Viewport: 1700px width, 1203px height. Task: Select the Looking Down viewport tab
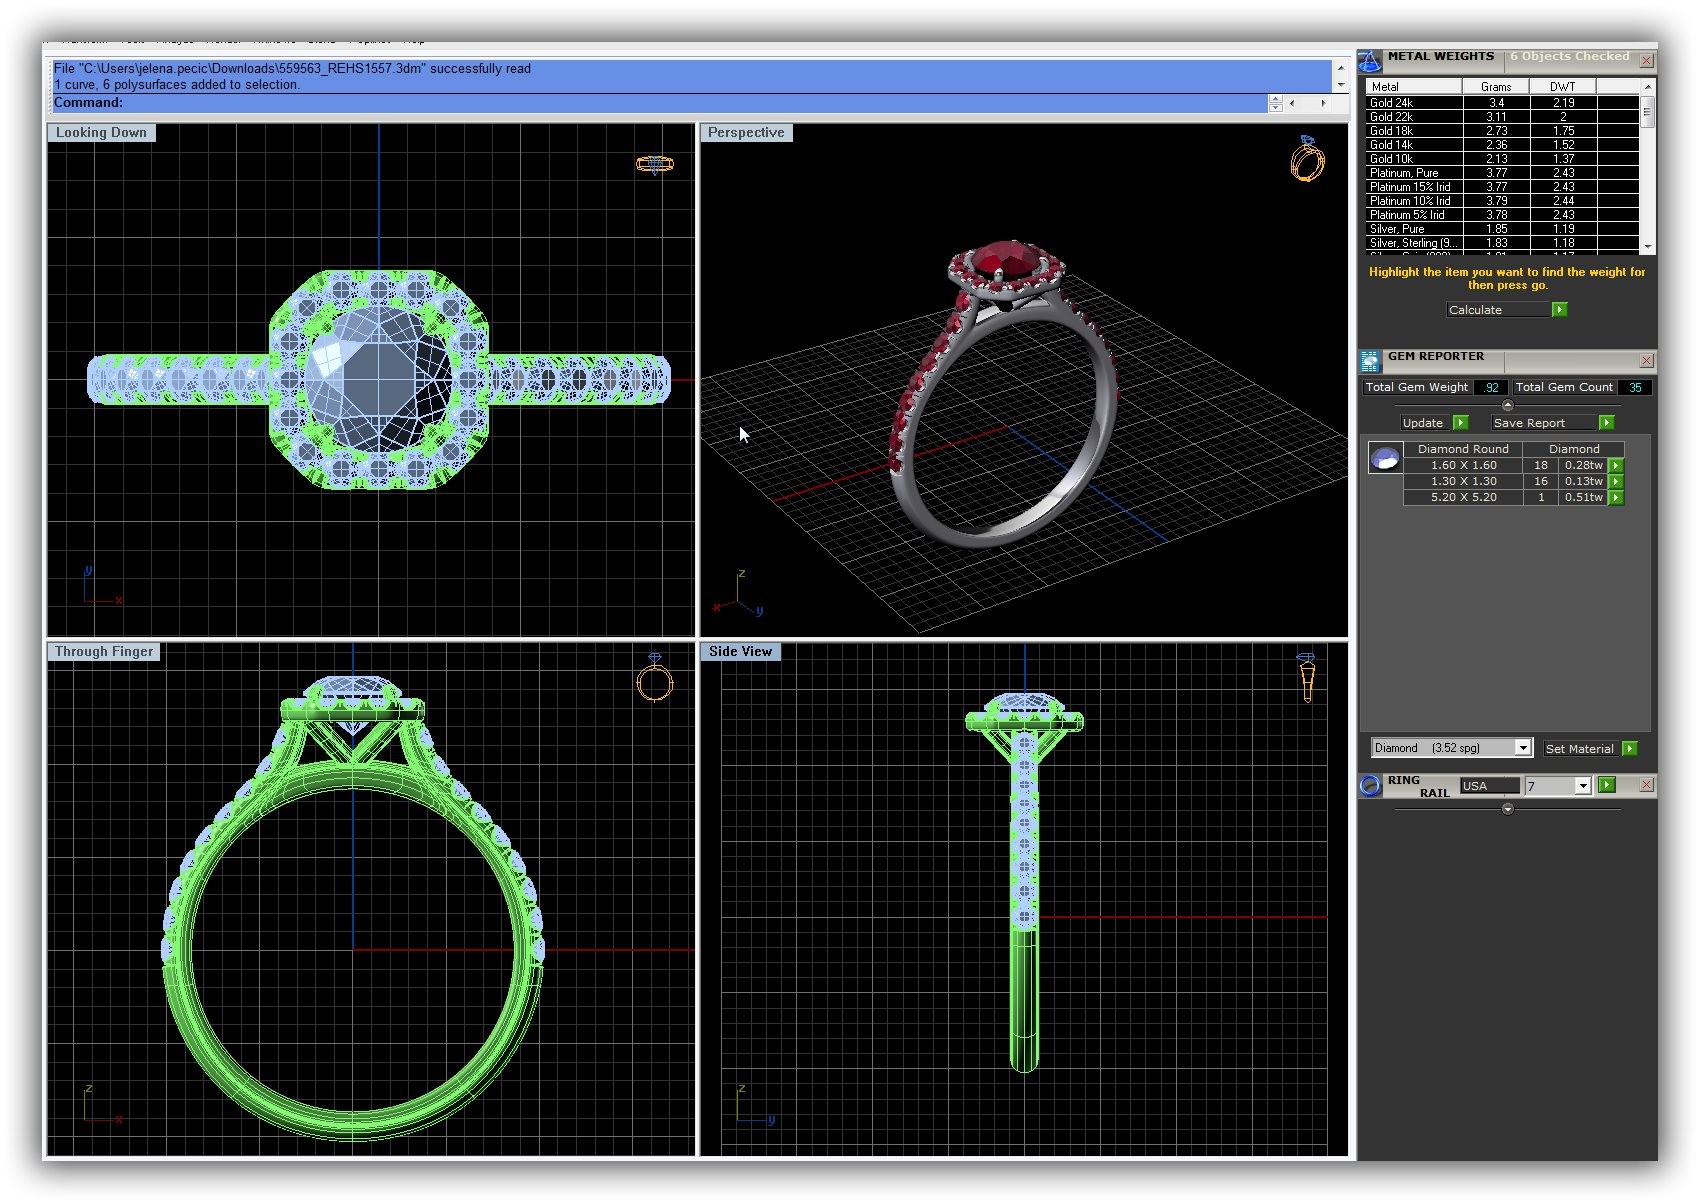coord(101,133)
